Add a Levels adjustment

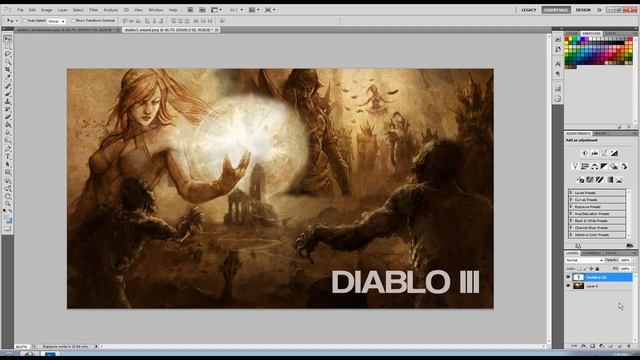tap(595, 153)
